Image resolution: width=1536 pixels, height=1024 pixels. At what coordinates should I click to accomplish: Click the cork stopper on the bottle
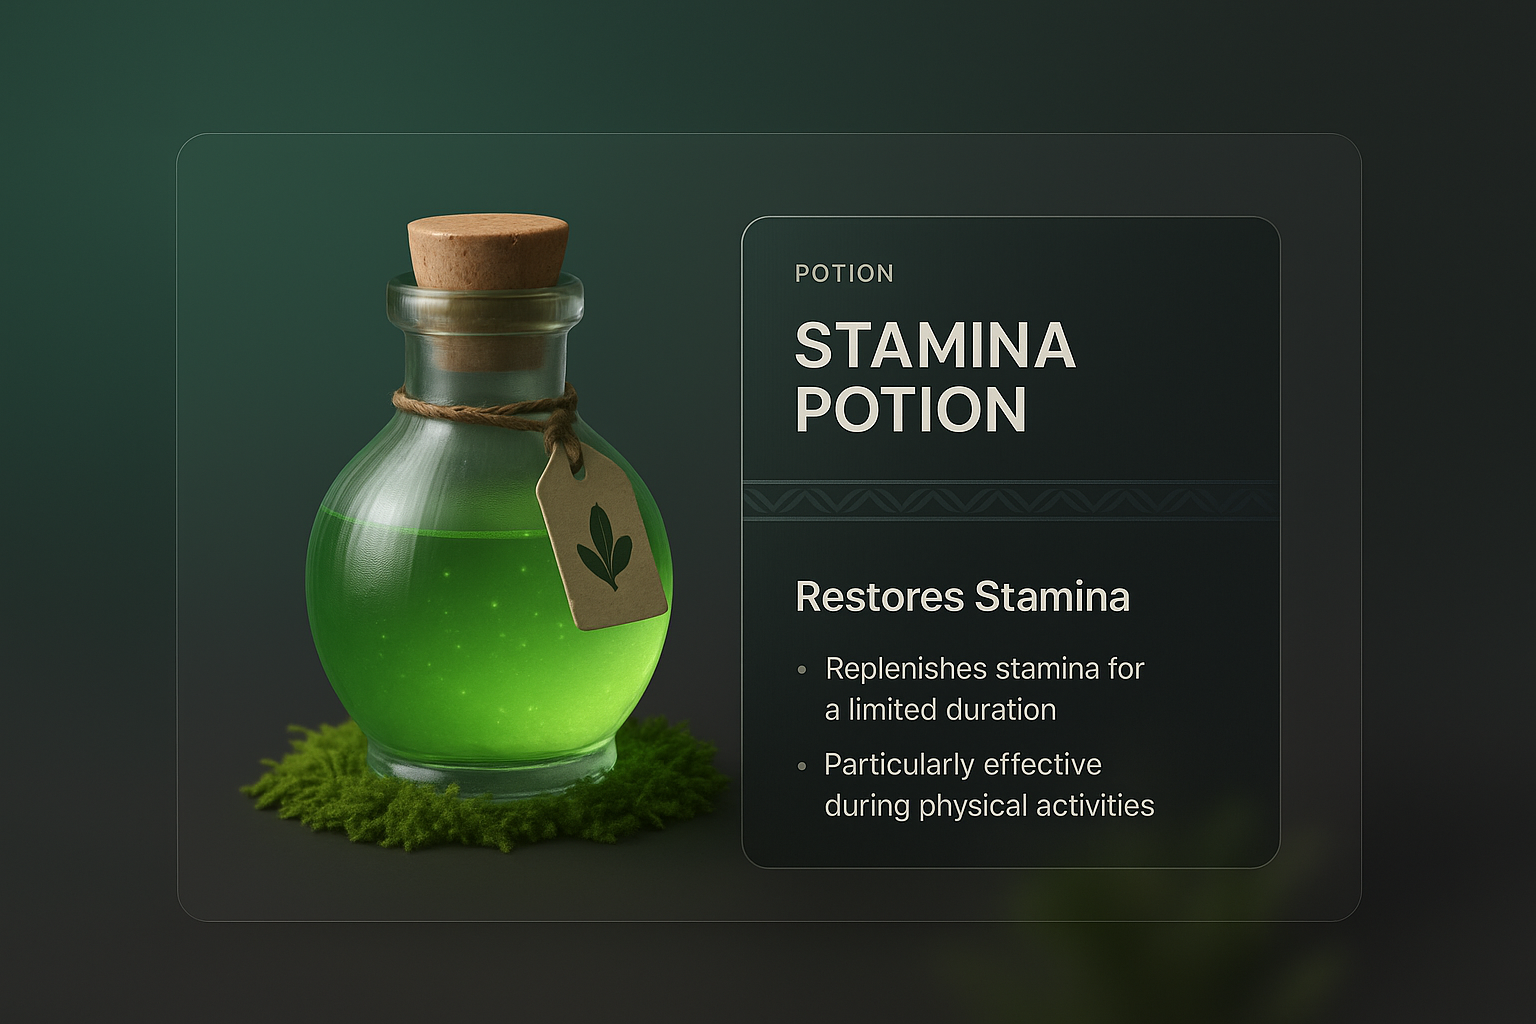point(488,249)
